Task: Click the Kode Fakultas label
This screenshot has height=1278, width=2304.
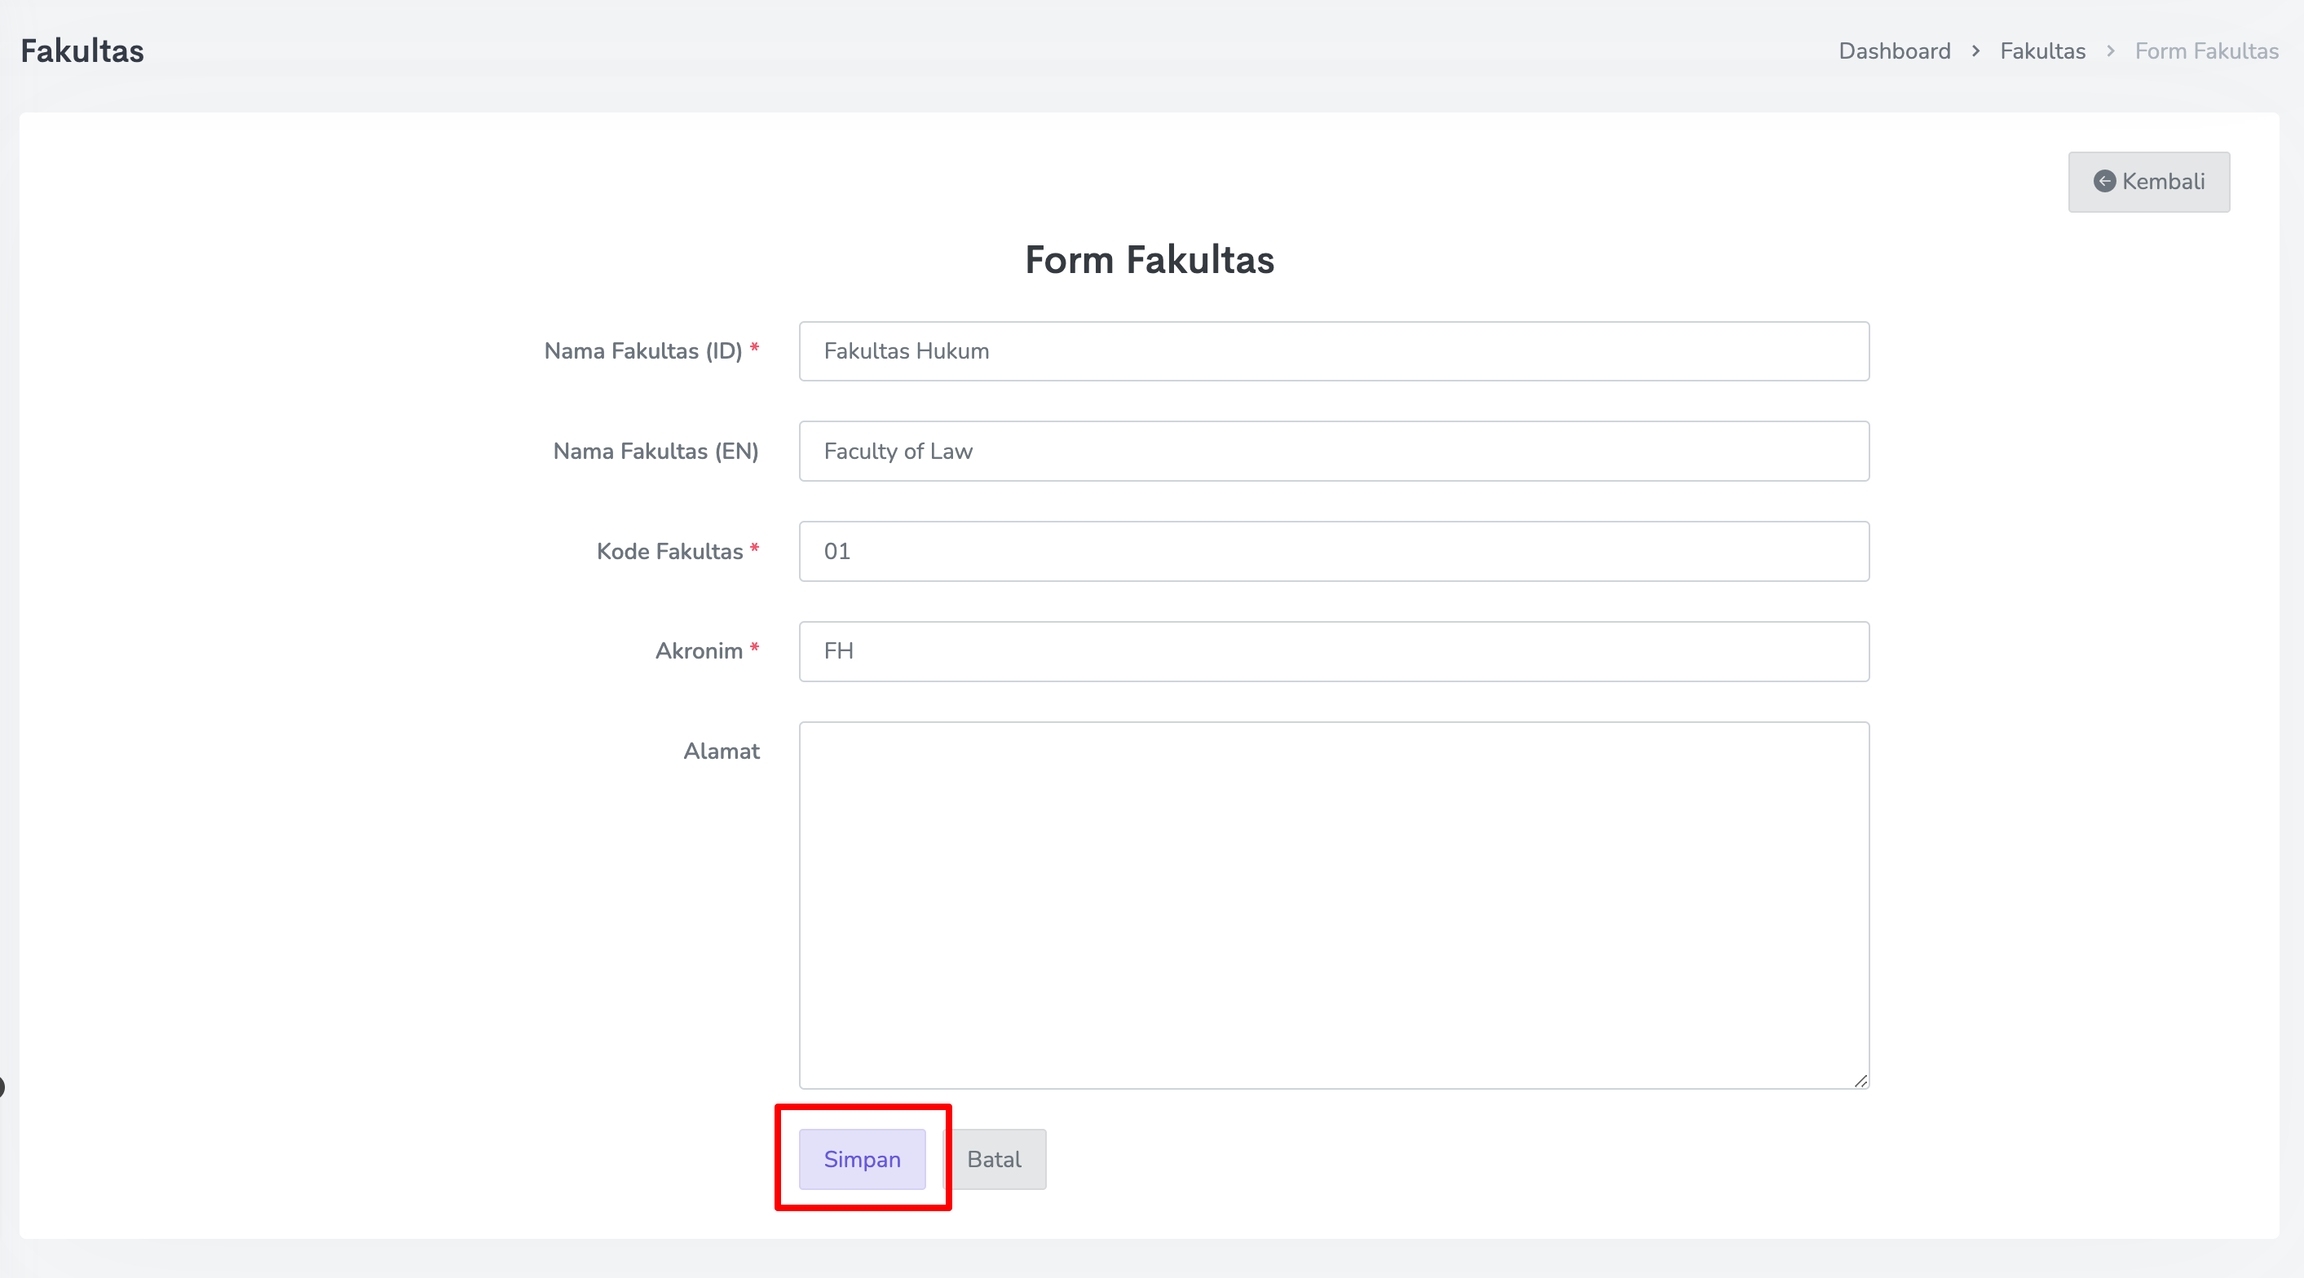Action: pos(669,551)
